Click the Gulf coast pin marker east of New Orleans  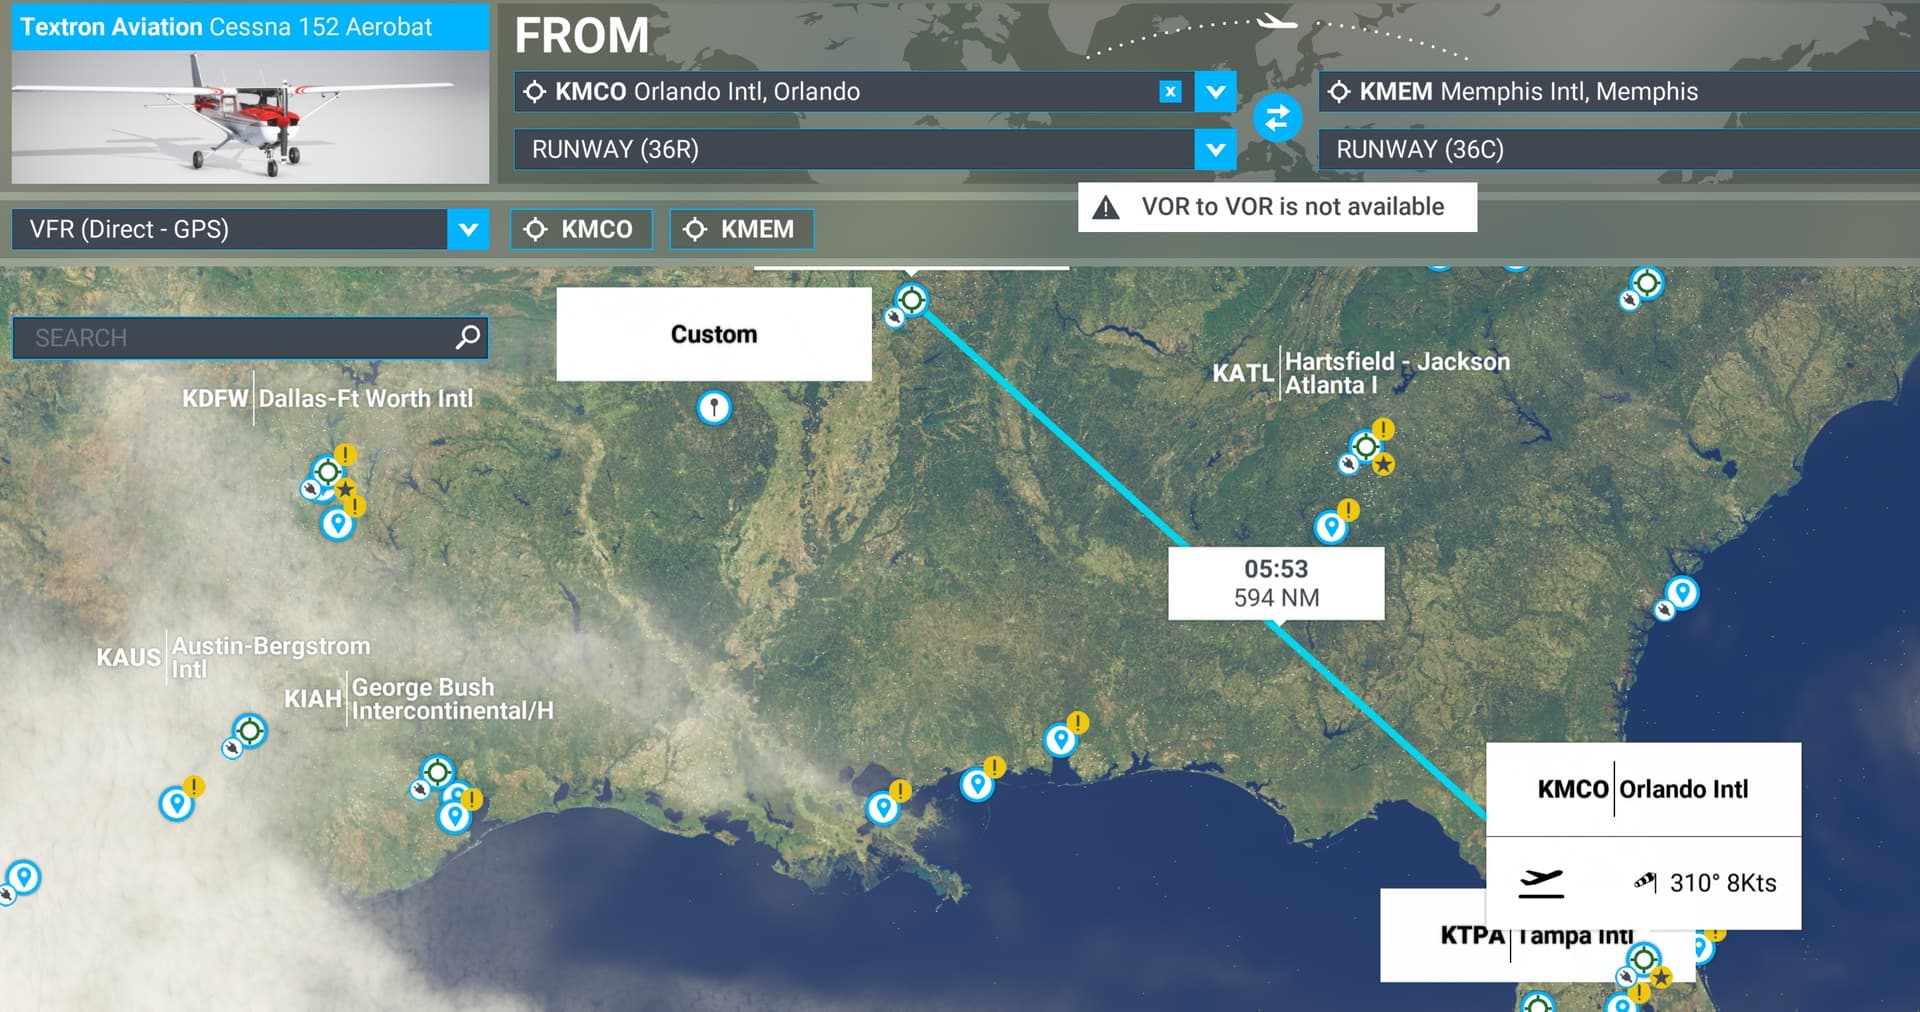pos(977,784)
